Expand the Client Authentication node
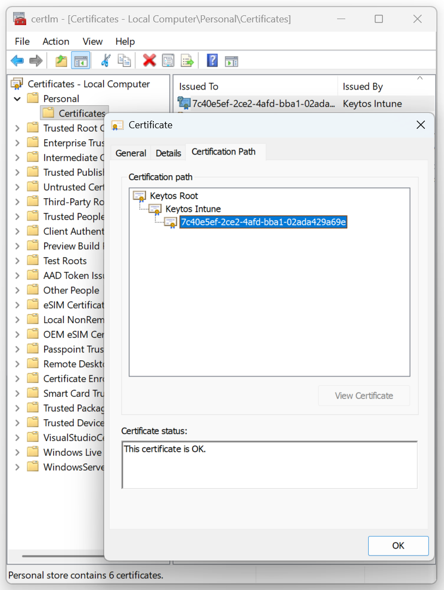 [x=17, y=231]
